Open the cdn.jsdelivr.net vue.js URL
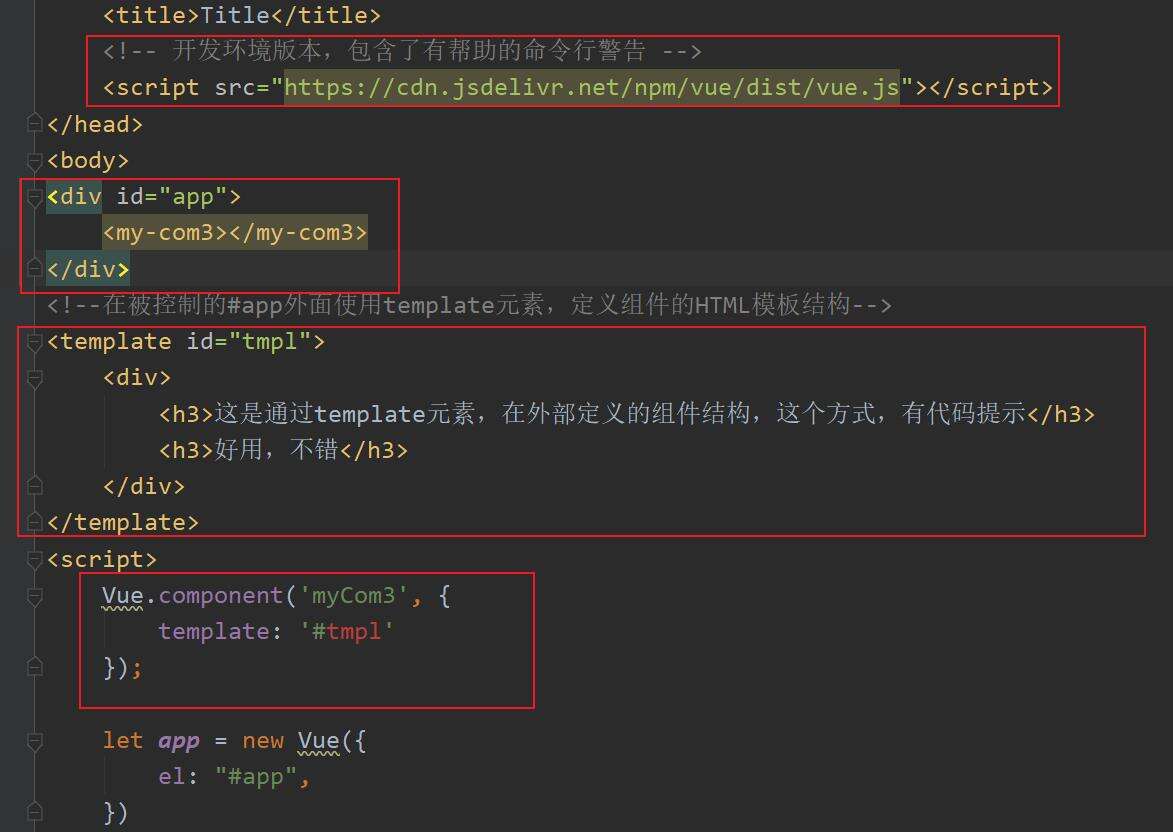The height and width of the screenshot is (832, 1173). point(592,88)
